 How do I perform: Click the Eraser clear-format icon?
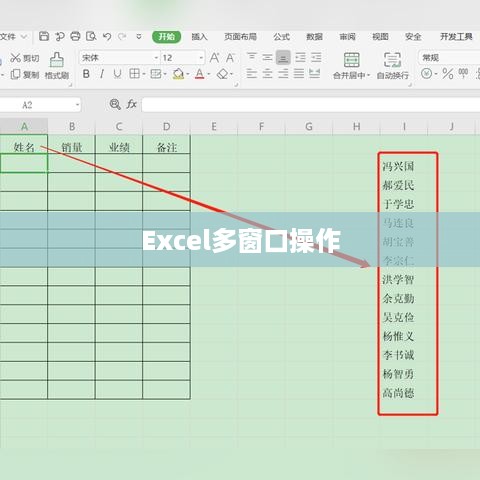click(x=222, y=74)
